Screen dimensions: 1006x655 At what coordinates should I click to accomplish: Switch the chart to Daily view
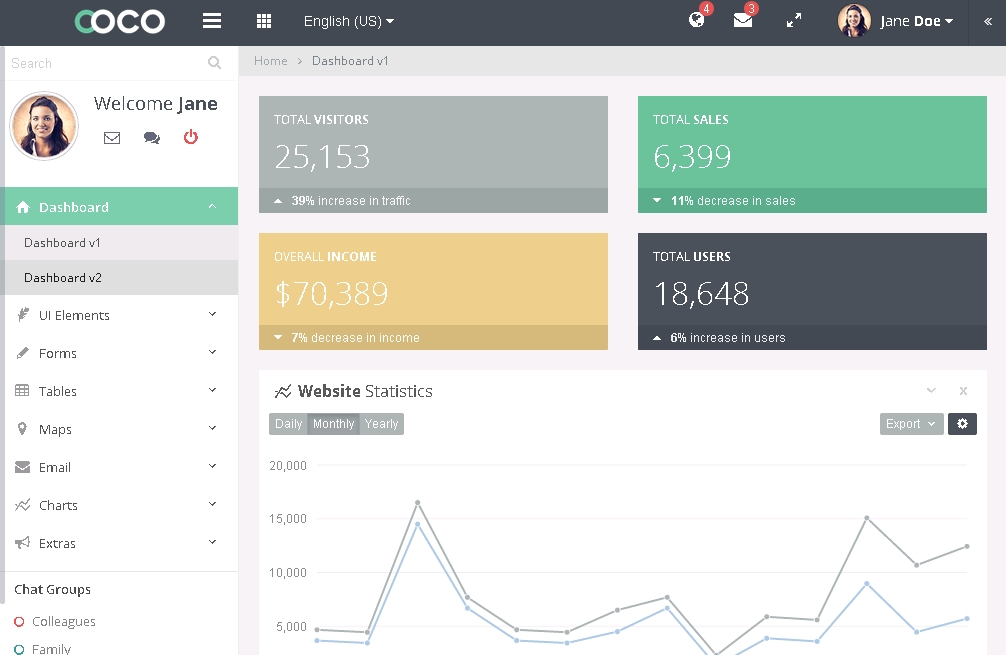coord(288,424)
